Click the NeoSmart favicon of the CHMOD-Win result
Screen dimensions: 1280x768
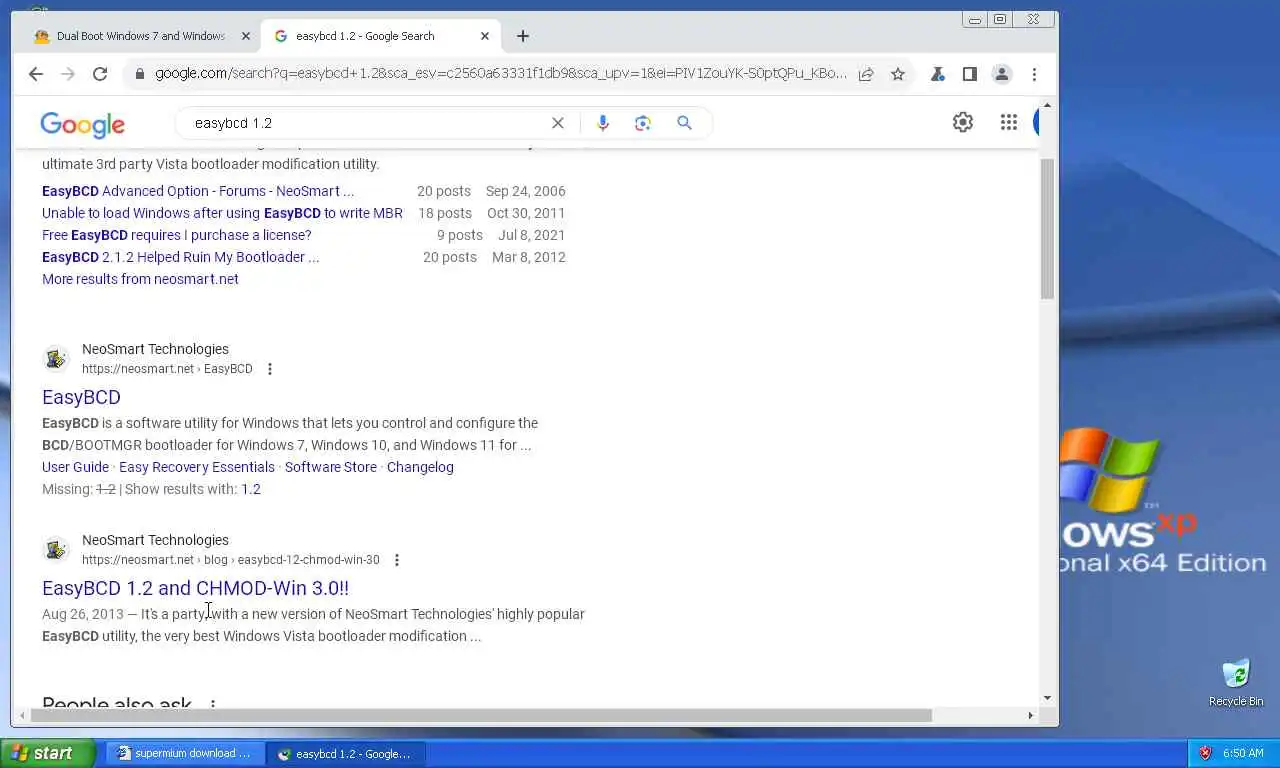(x=56, y=549)
